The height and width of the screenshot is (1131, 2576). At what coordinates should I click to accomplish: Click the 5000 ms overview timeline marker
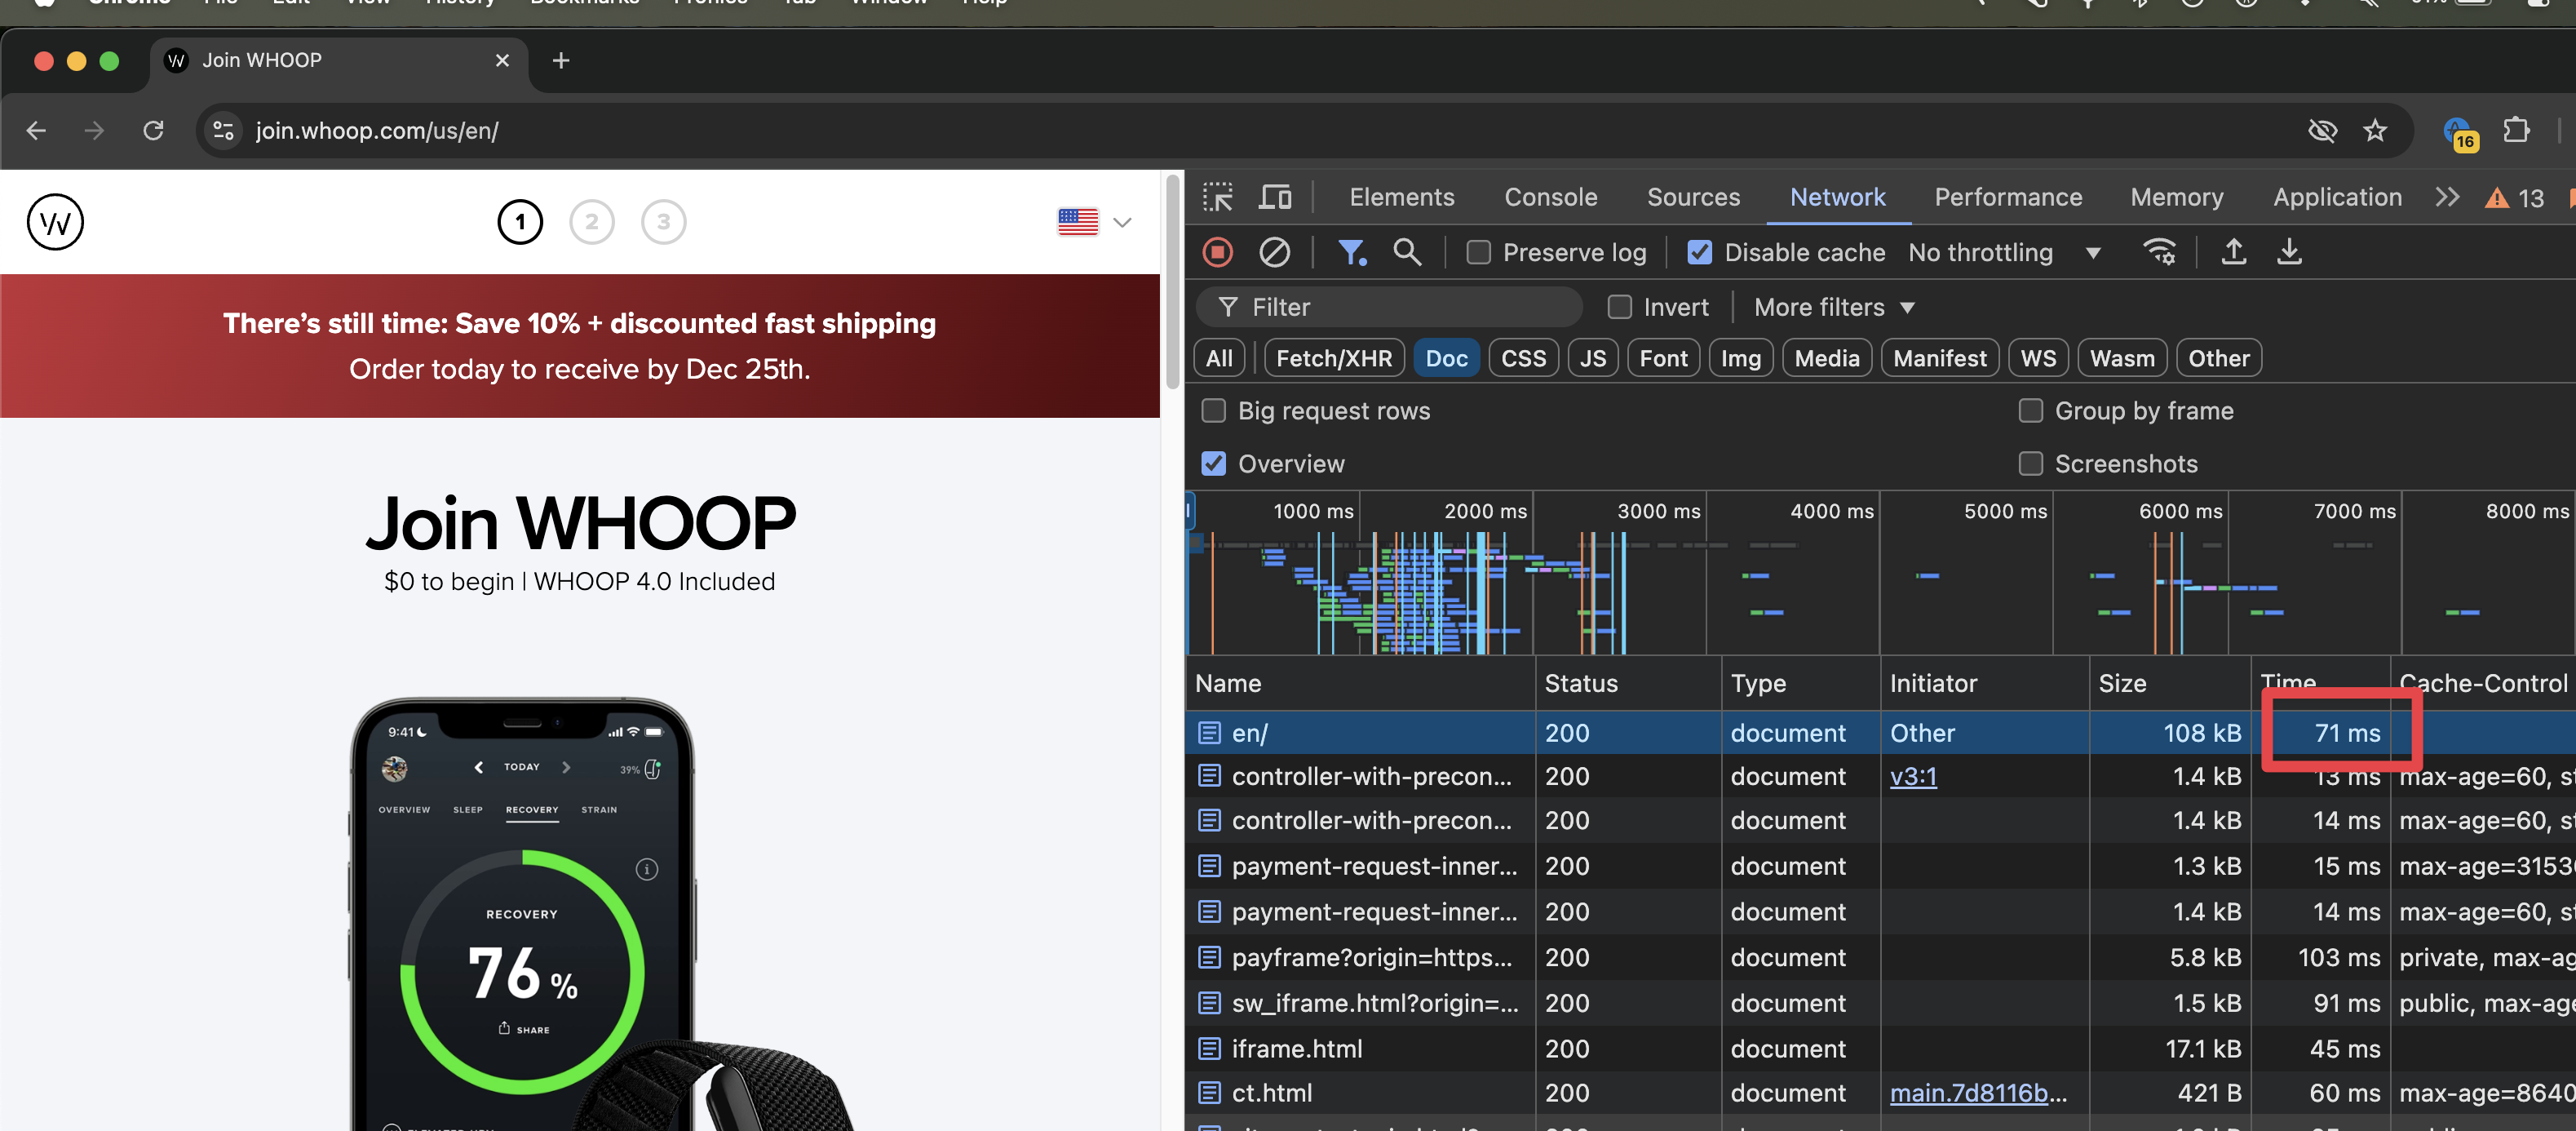(2004, 511)
